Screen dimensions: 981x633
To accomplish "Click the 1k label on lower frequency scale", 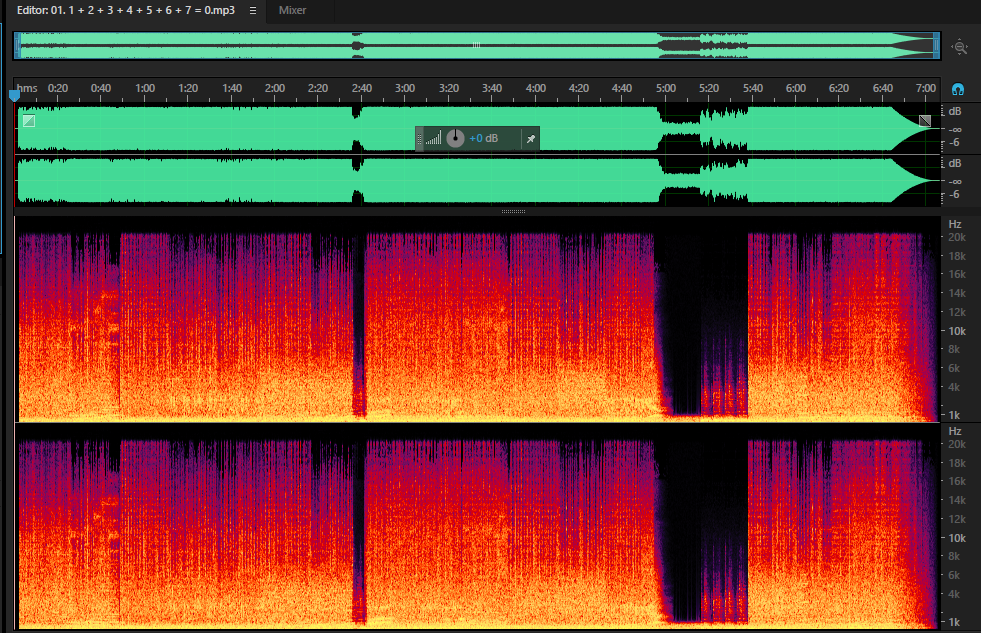I will [954, 622].
